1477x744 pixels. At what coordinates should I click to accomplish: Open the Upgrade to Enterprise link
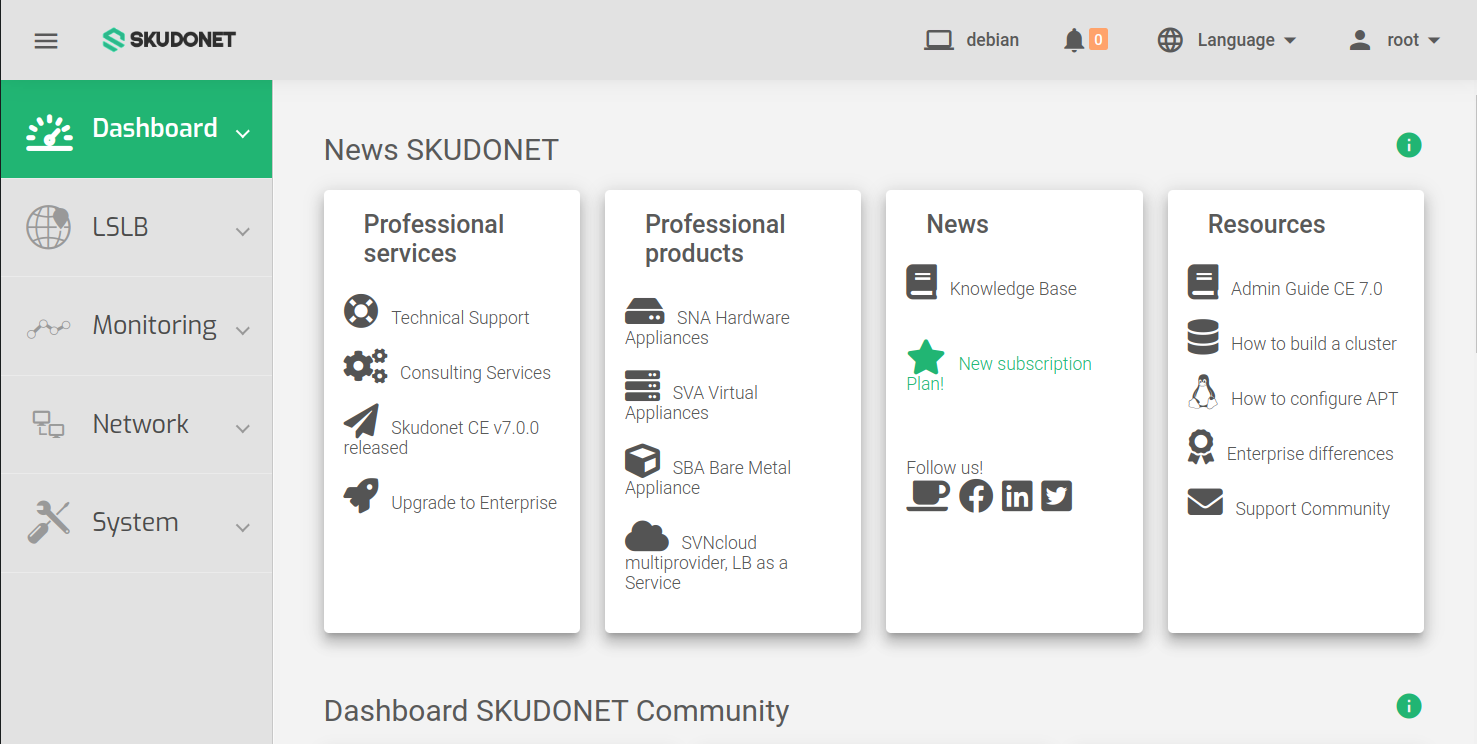tap(474, 503)
